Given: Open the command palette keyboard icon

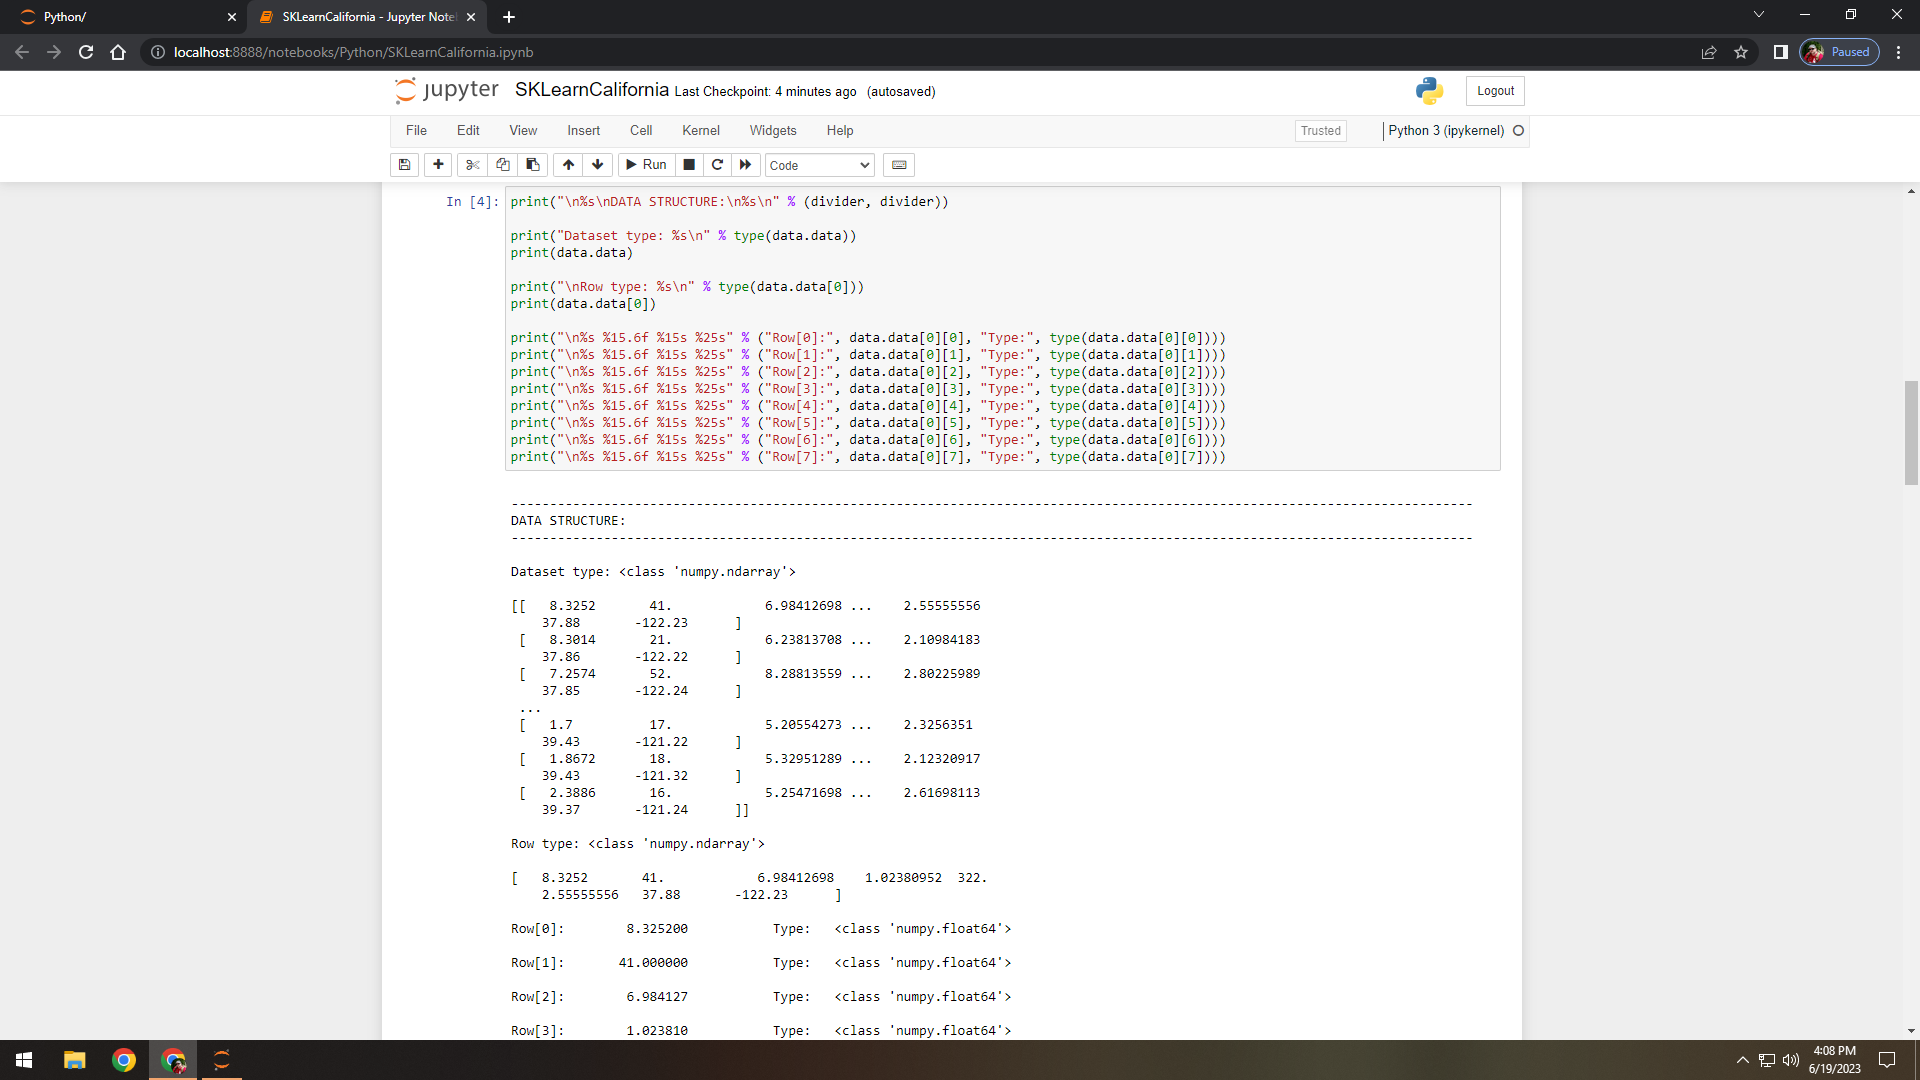Looking at the screenshot, I should click(x=899, y=165).
